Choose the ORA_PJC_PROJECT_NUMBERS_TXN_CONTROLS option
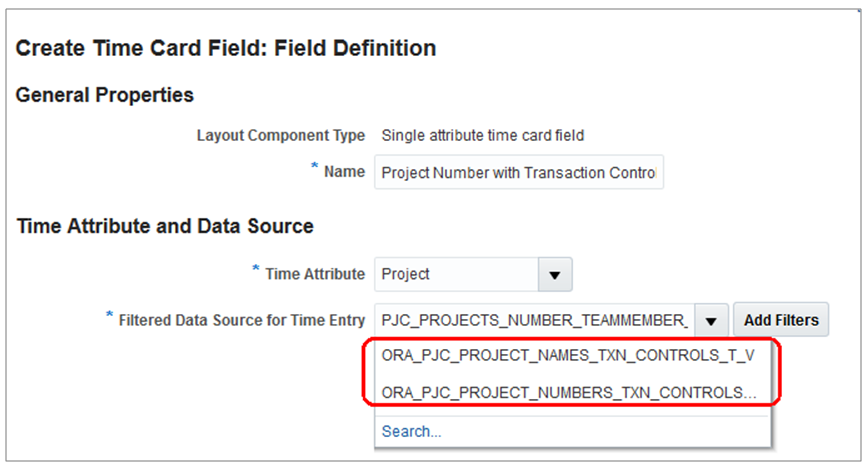 567,392
